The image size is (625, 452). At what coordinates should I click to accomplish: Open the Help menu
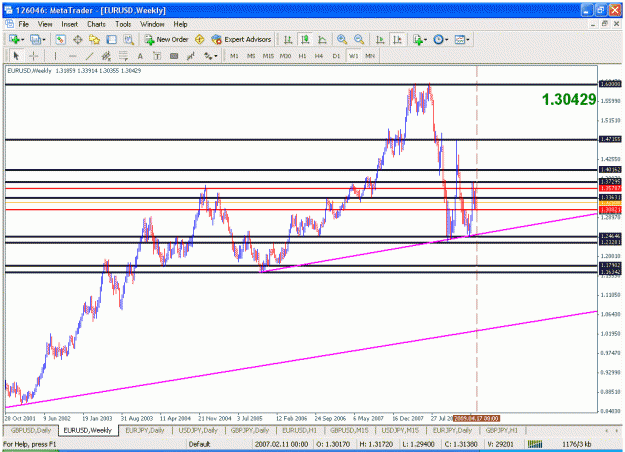180,24
